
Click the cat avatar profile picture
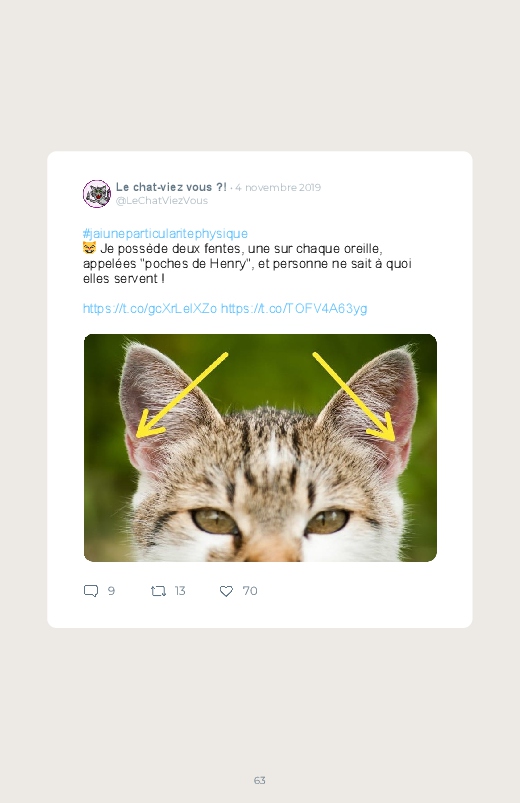point(97,194)
